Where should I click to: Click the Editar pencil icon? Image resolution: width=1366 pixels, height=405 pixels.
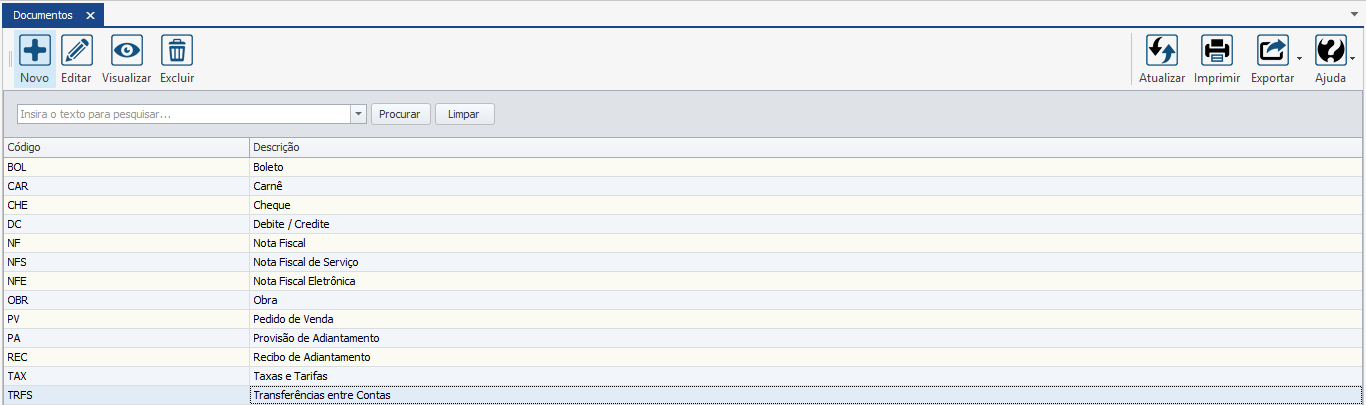click(x=76, y=50)
